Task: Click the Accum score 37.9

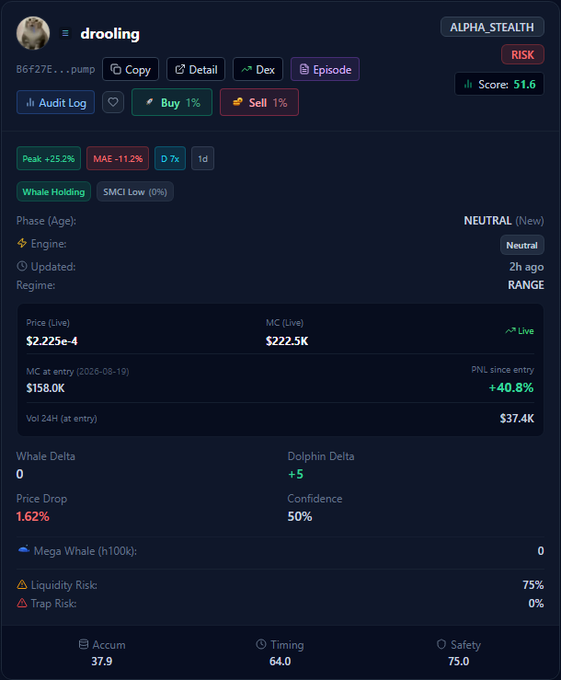Action: pos(102,661)
